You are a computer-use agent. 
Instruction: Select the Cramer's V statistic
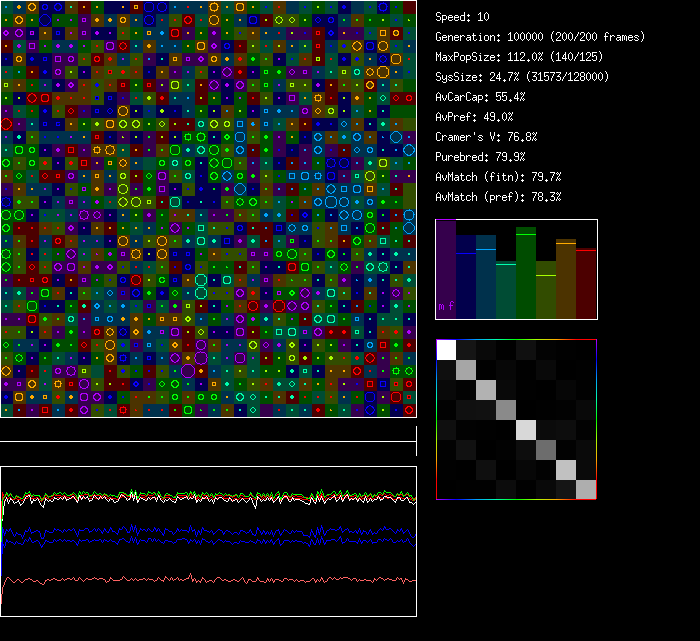coord(486,137)
